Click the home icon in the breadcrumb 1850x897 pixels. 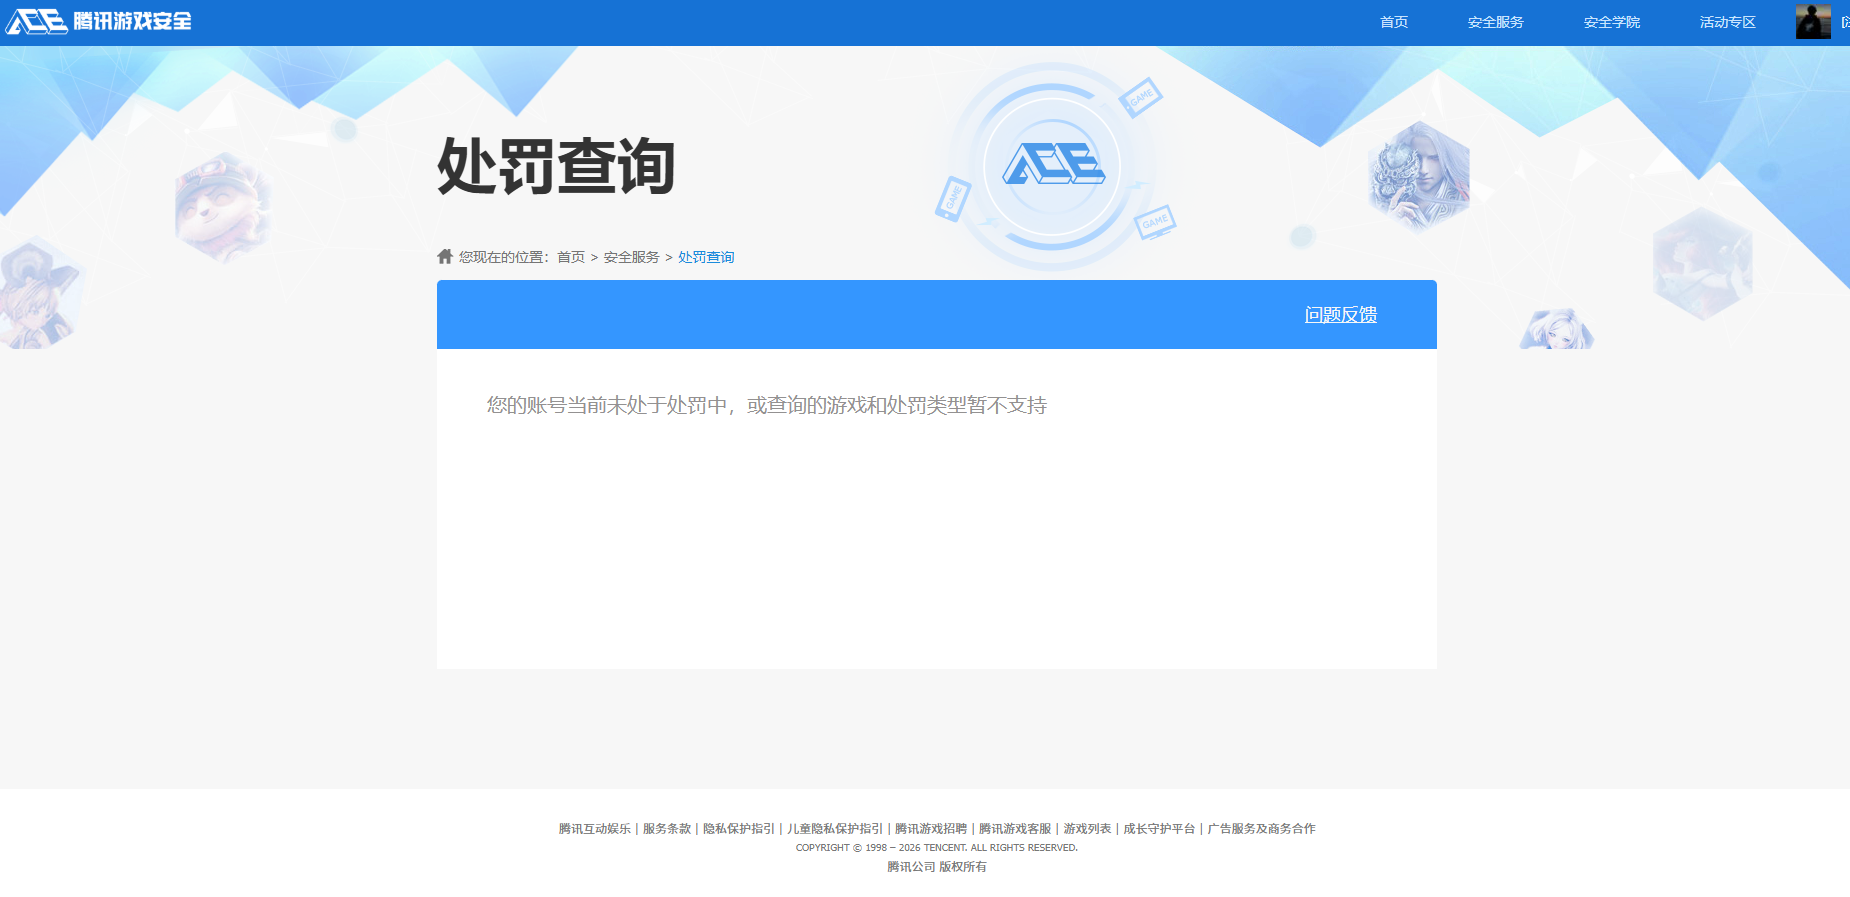445,257
